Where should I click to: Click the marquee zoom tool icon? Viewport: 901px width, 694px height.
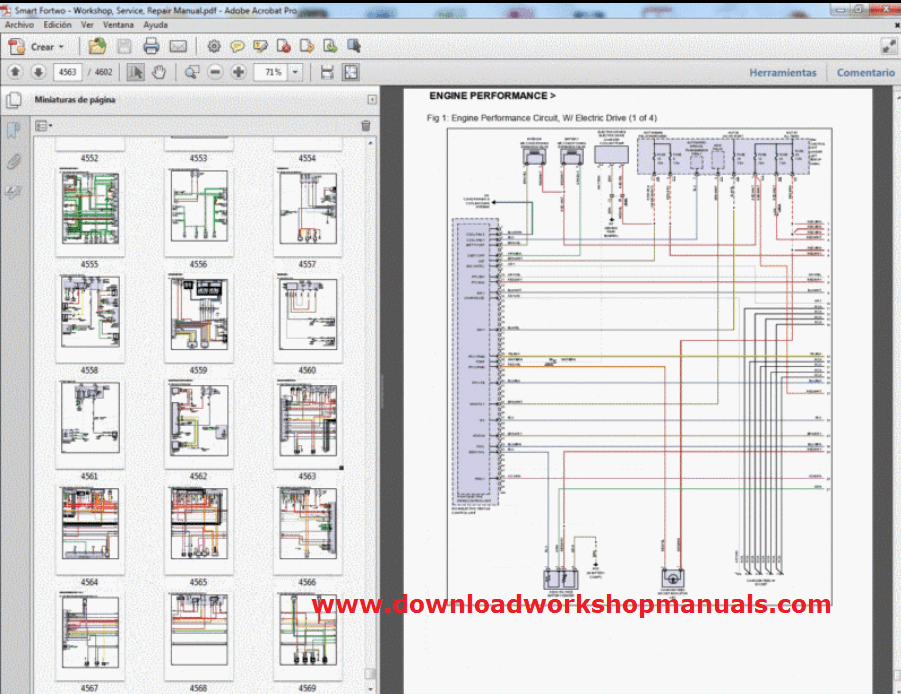(x=192, y=72)
